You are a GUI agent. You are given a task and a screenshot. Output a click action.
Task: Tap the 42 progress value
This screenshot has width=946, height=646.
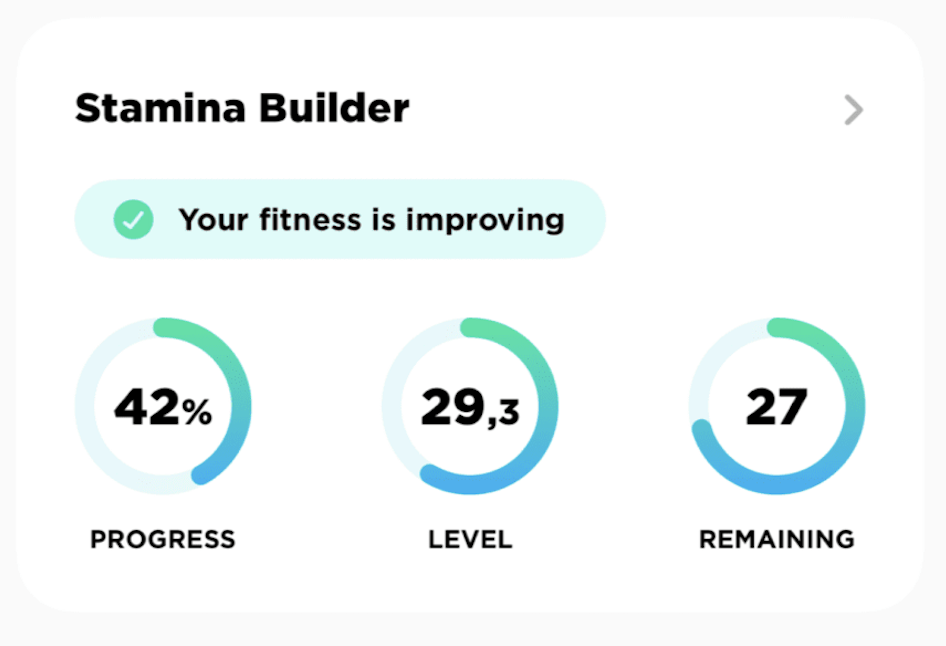click(147, 408)
